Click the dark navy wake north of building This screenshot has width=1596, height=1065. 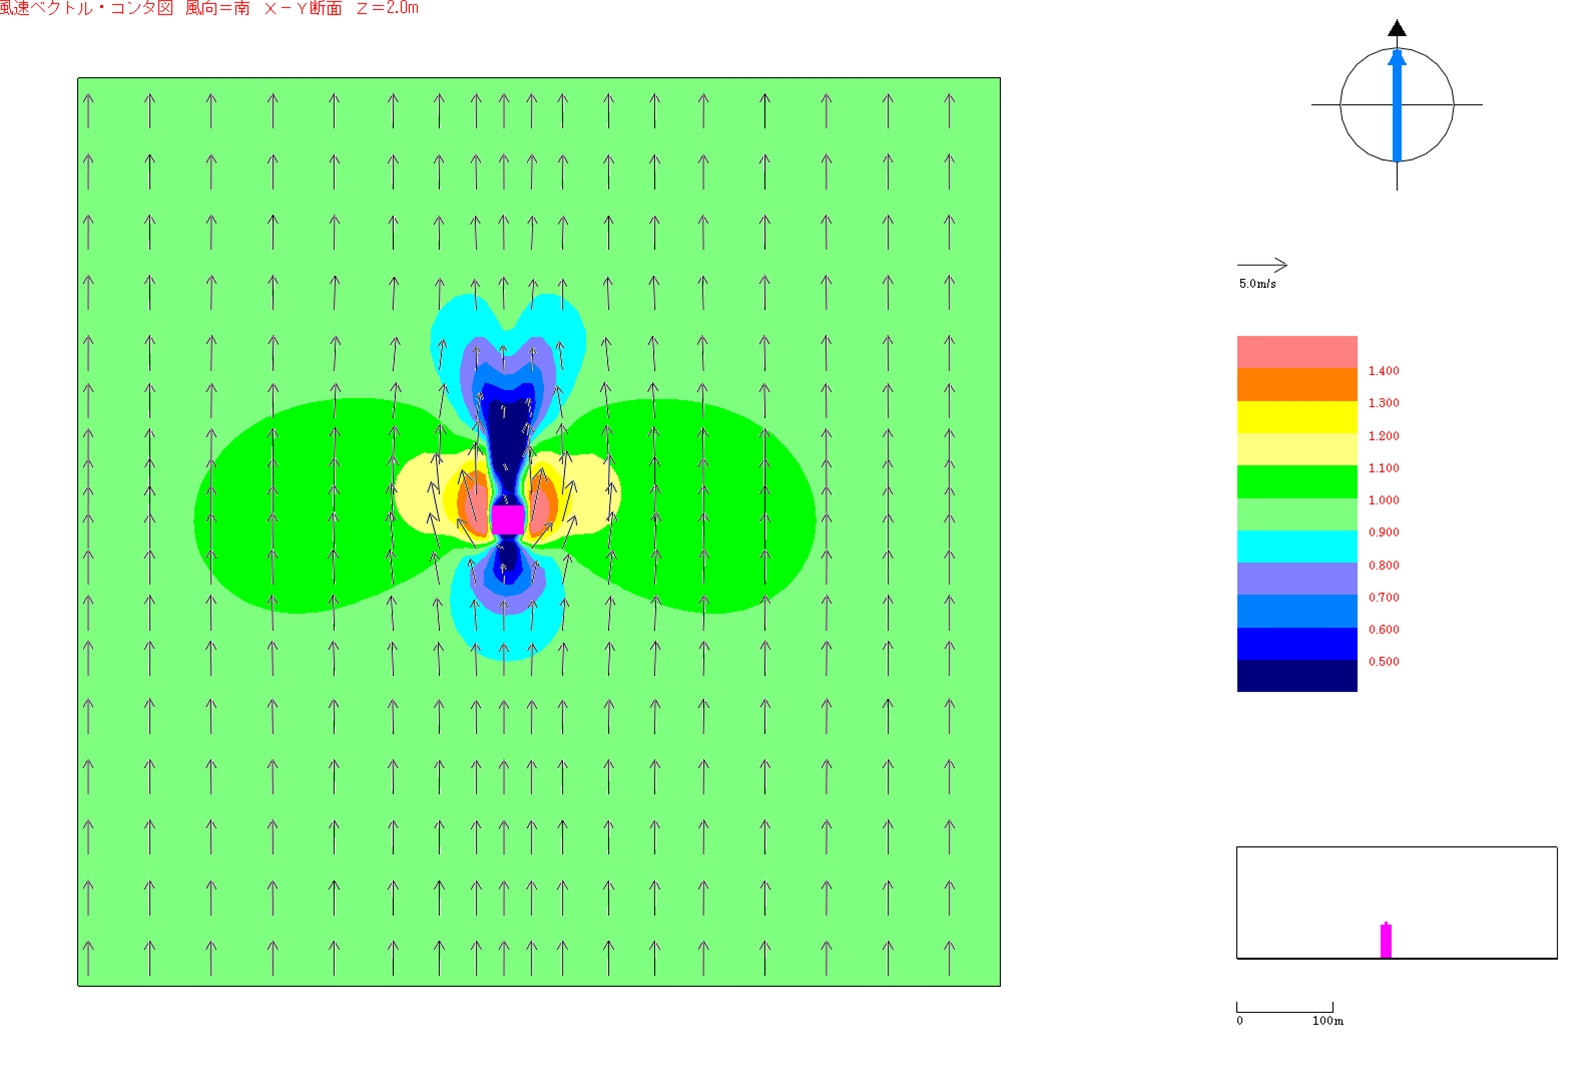(505, 430)
